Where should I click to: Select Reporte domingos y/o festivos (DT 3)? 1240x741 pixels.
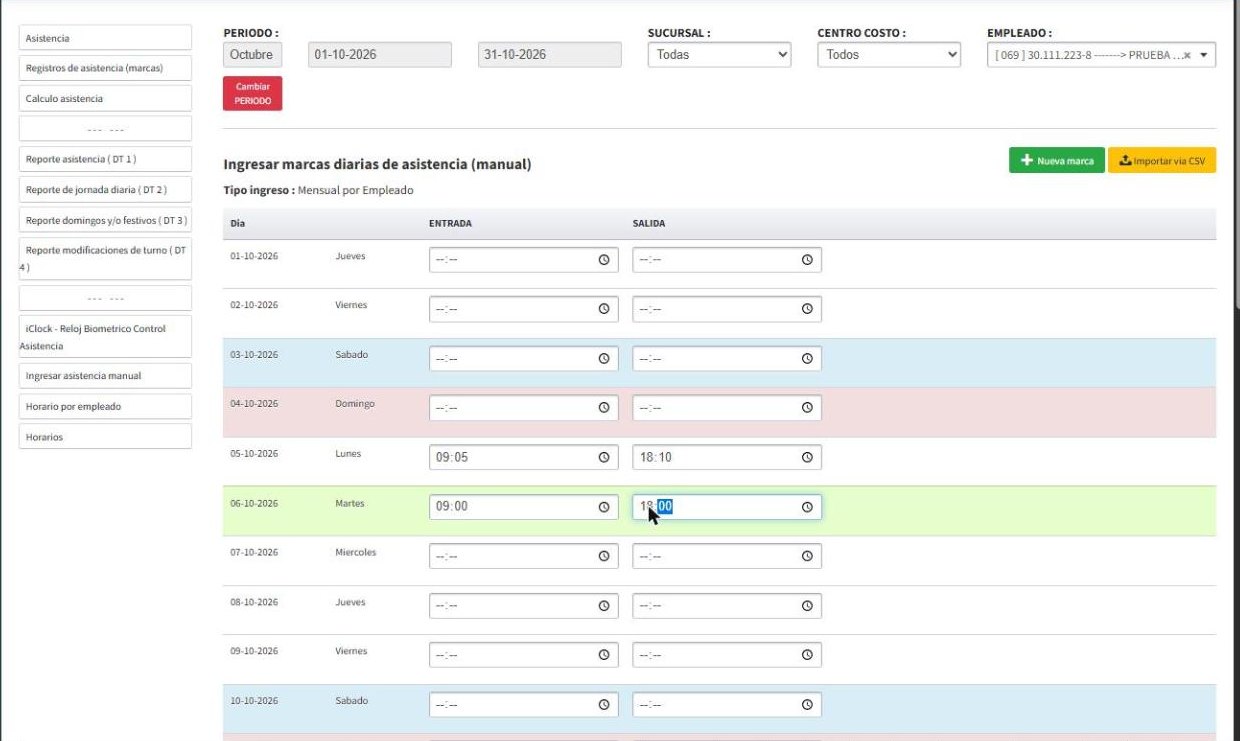pos(105,220)
